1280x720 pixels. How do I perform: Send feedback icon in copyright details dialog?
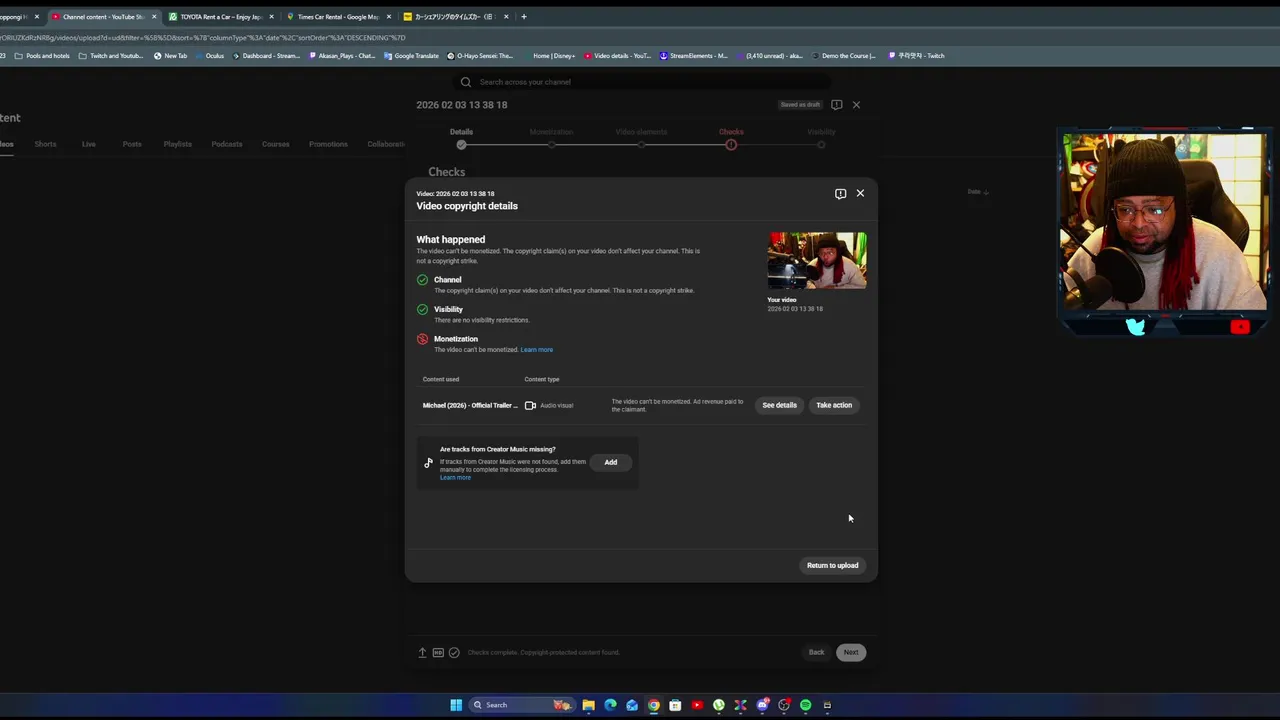tap(840, 193)
